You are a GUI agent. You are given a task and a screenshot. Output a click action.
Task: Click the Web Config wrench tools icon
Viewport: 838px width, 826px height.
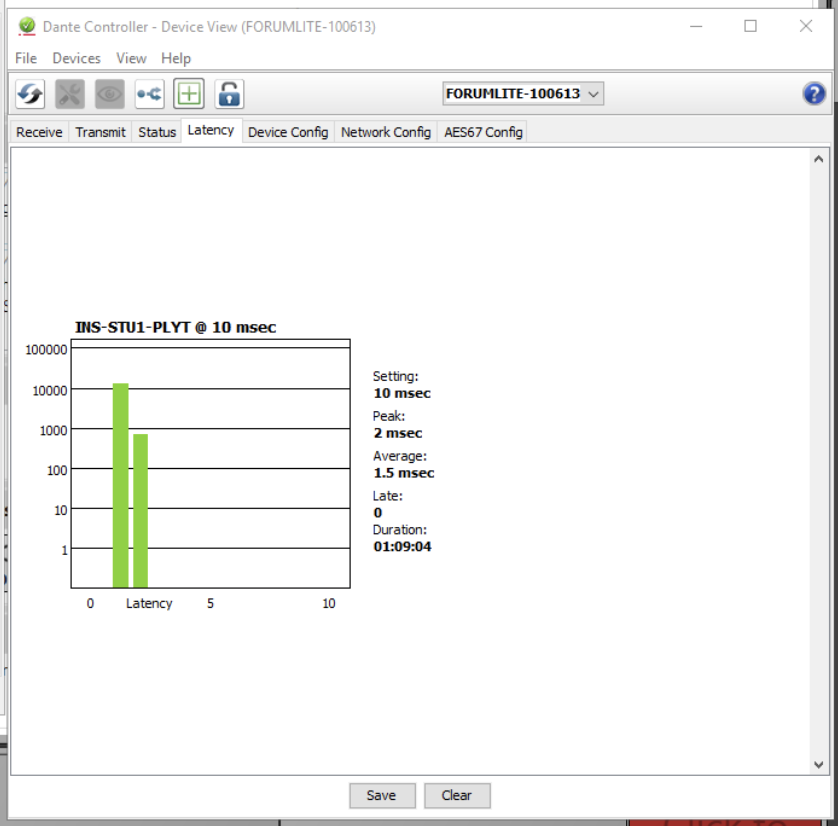pyautogui.click(x=69, y=94)
